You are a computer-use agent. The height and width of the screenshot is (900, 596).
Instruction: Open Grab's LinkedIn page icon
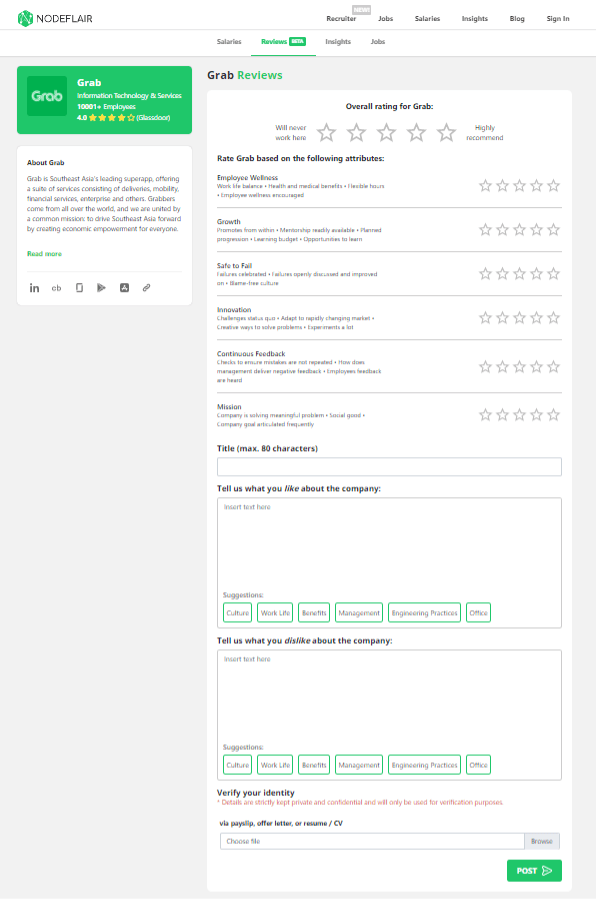pyautogui.click(x=34, y=288)
